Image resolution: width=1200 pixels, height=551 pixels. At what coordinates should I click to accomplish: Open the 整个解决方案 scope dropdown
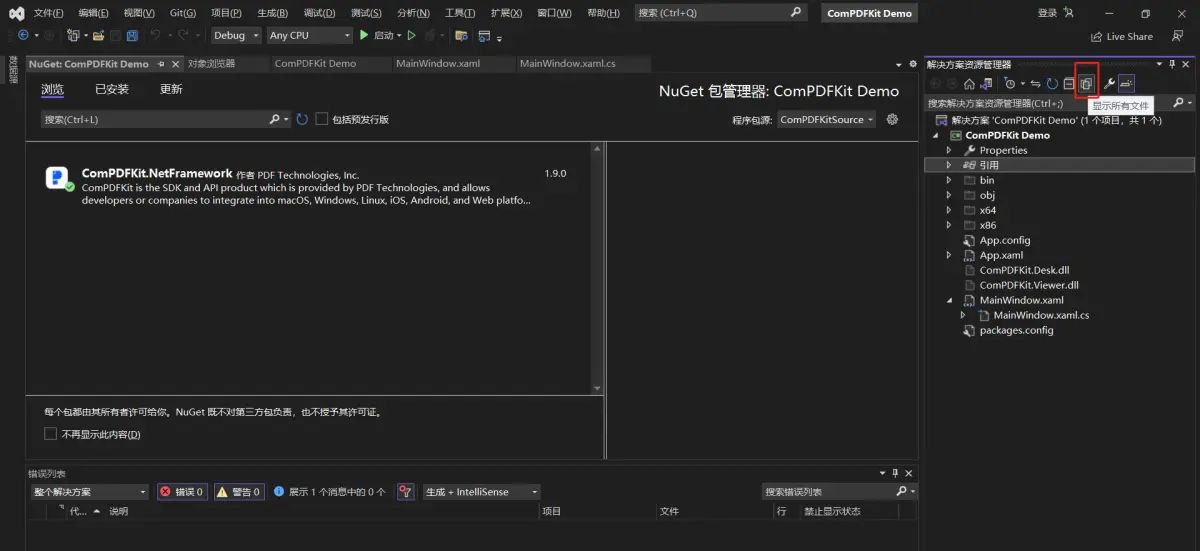click(90, 492)
